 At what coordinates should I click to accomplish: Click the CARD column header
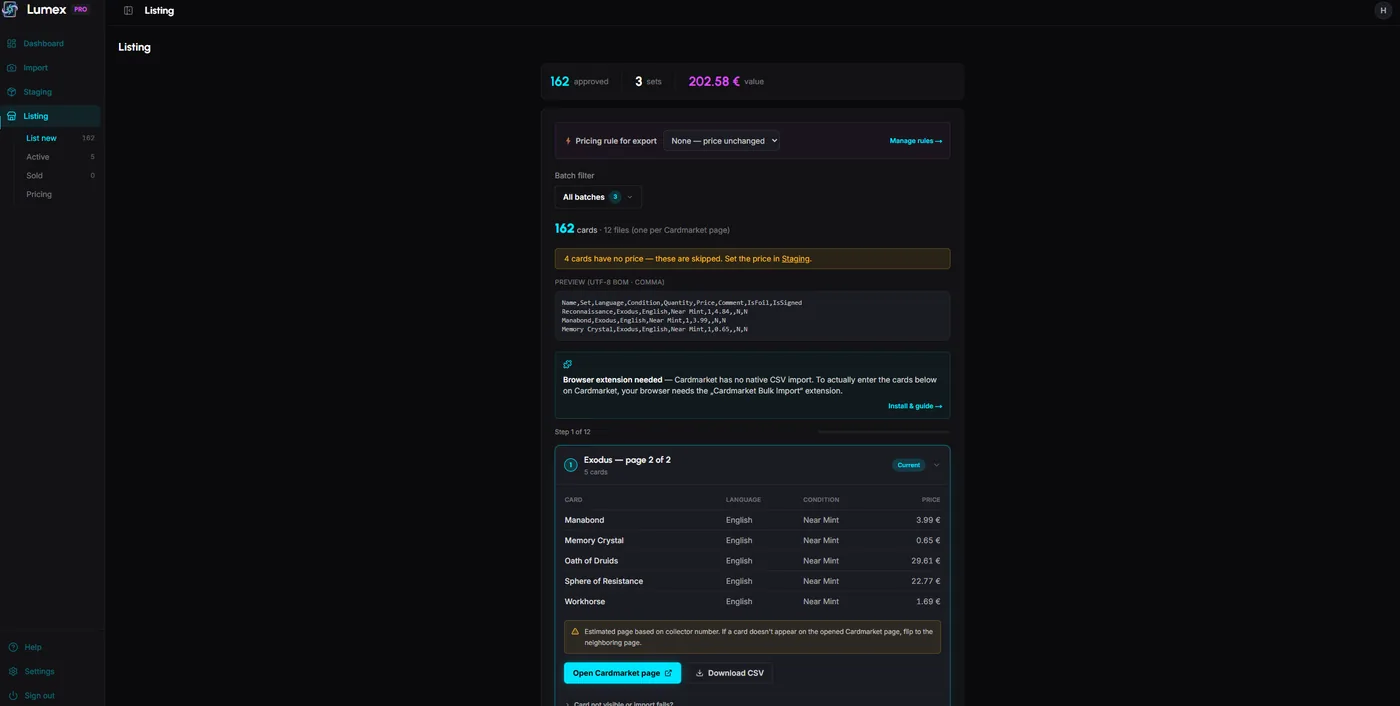point(573,500)
